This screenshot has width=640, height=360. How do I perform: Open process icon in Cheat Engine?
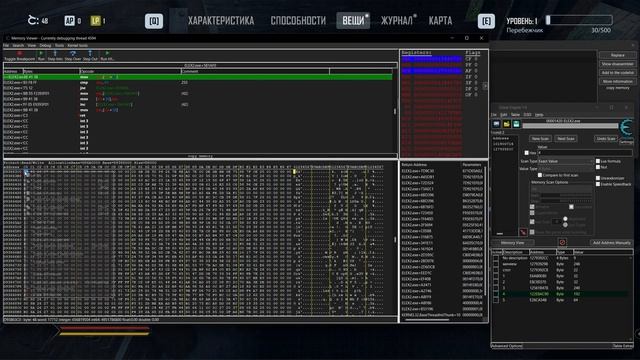click(x=496, y=124)
